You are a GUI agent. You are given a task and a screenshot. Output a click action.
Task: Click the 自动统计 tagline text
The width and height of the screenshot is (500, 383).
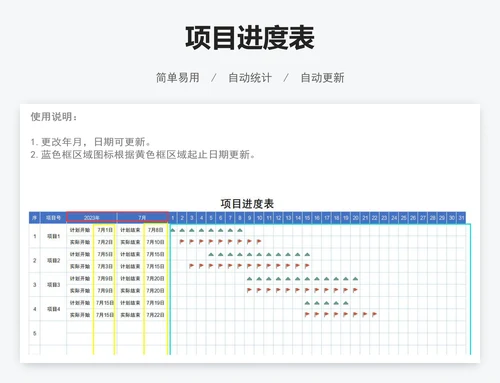coord(250,78)
